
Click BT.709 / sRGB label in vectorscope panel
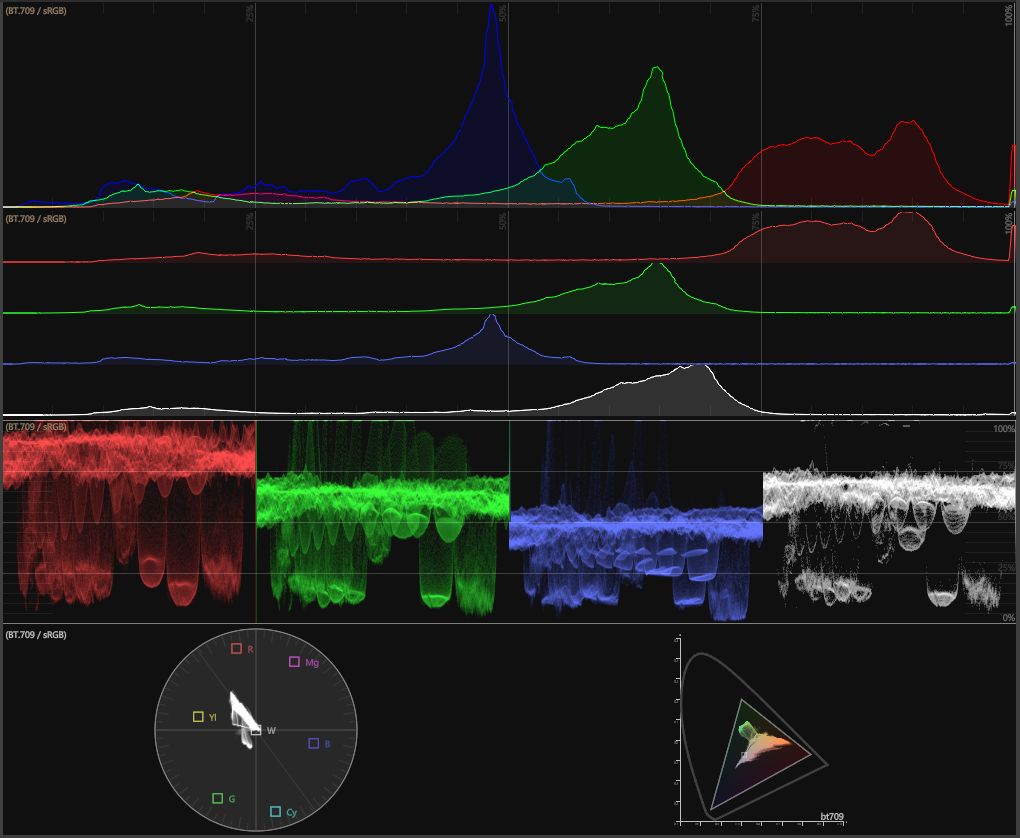tap(37, 635)
